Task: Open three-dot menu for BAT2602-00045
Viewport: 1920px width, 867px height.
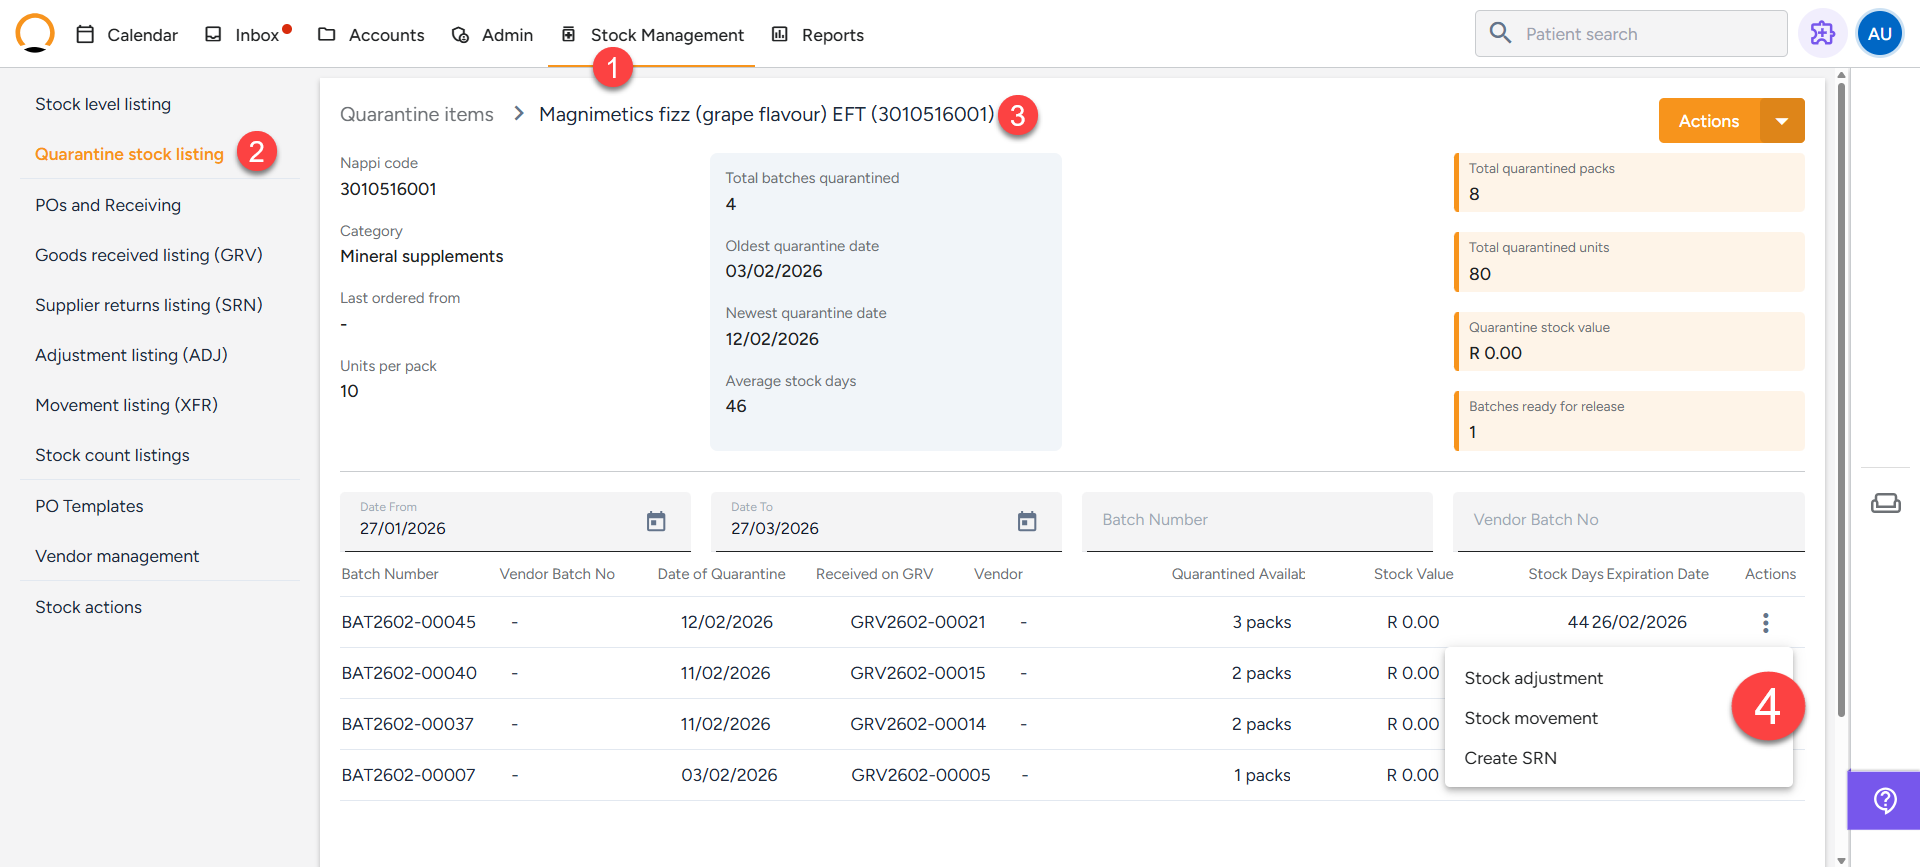Action: tap(1765, 623)
